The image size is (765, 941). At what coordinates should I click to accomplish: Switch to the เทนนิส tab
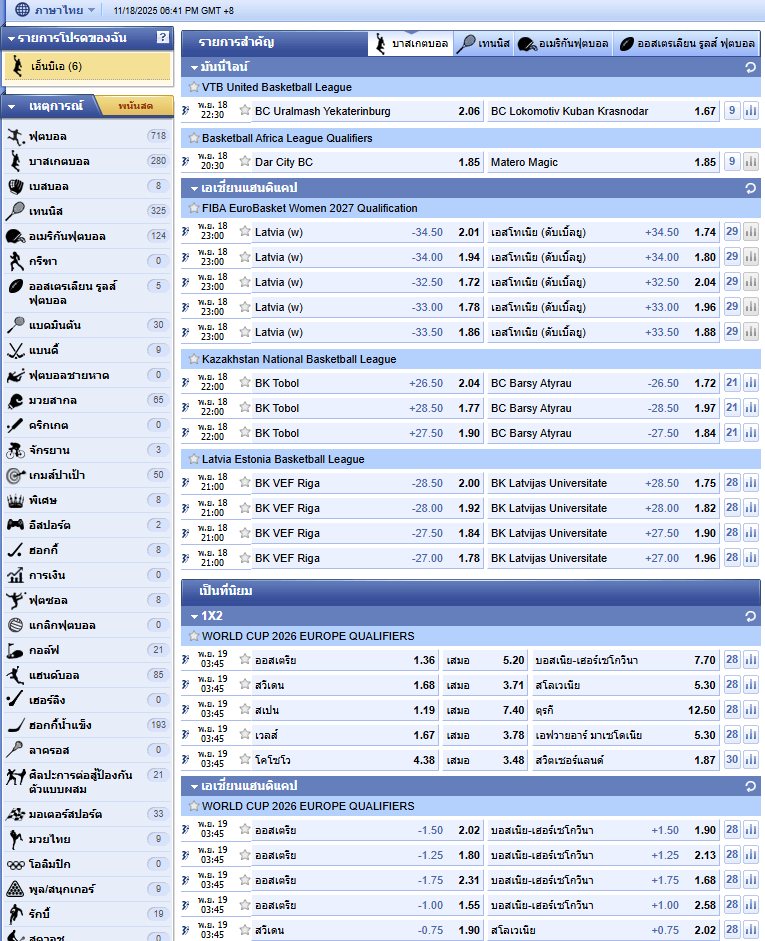click(484, 44)
